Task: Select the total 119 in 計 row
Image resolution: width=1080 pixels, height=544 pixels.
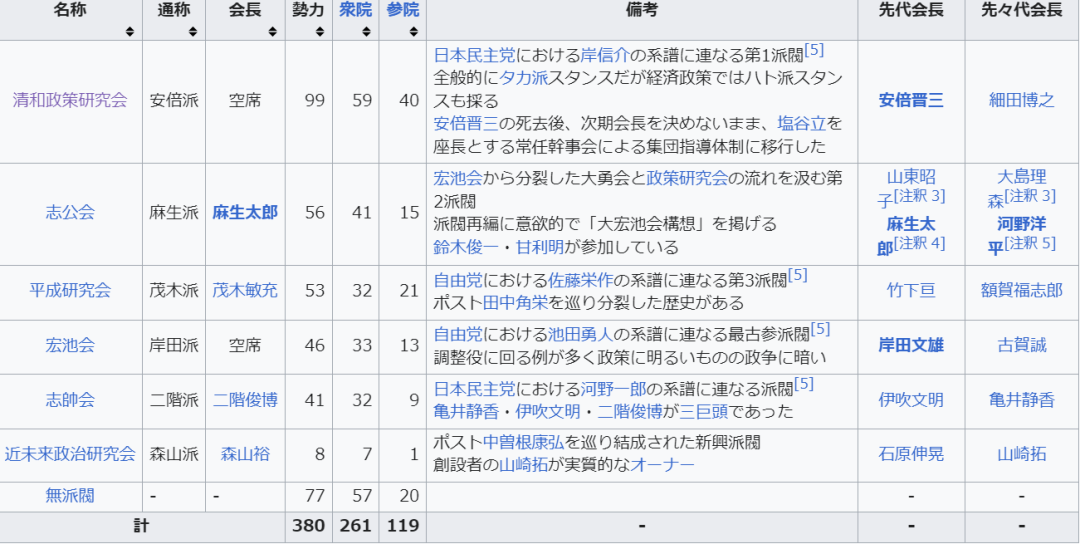Action: point(402,527)
